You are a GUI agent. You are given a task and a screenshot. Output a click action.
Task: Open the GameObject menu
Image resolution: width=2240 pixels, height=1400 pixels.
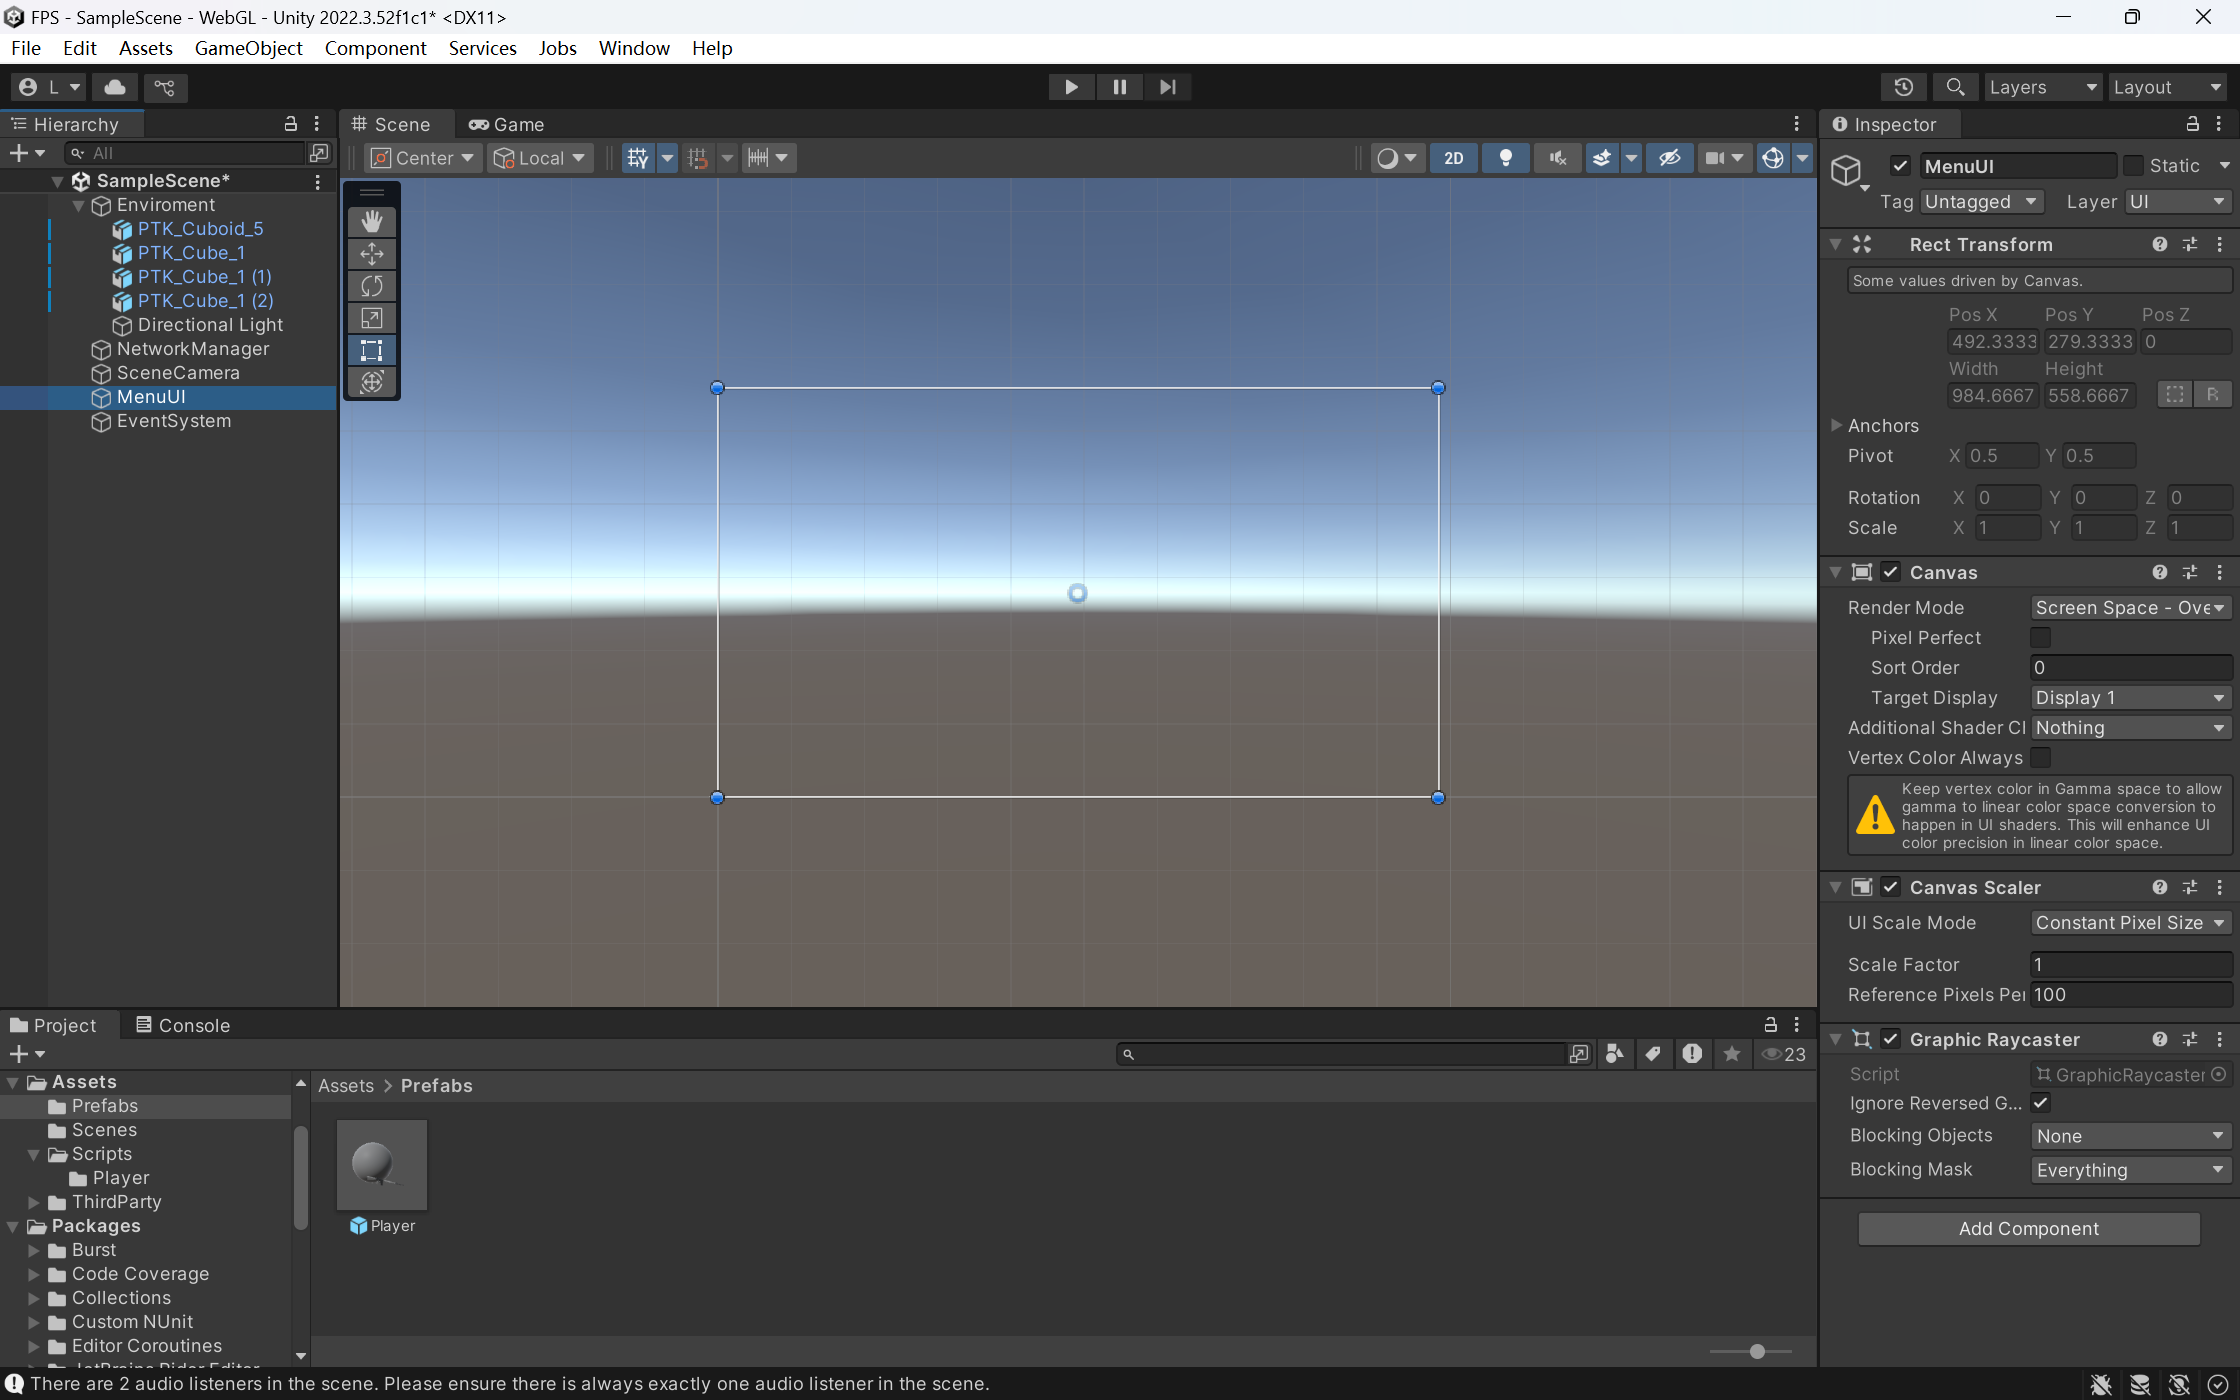click(248, 48)
